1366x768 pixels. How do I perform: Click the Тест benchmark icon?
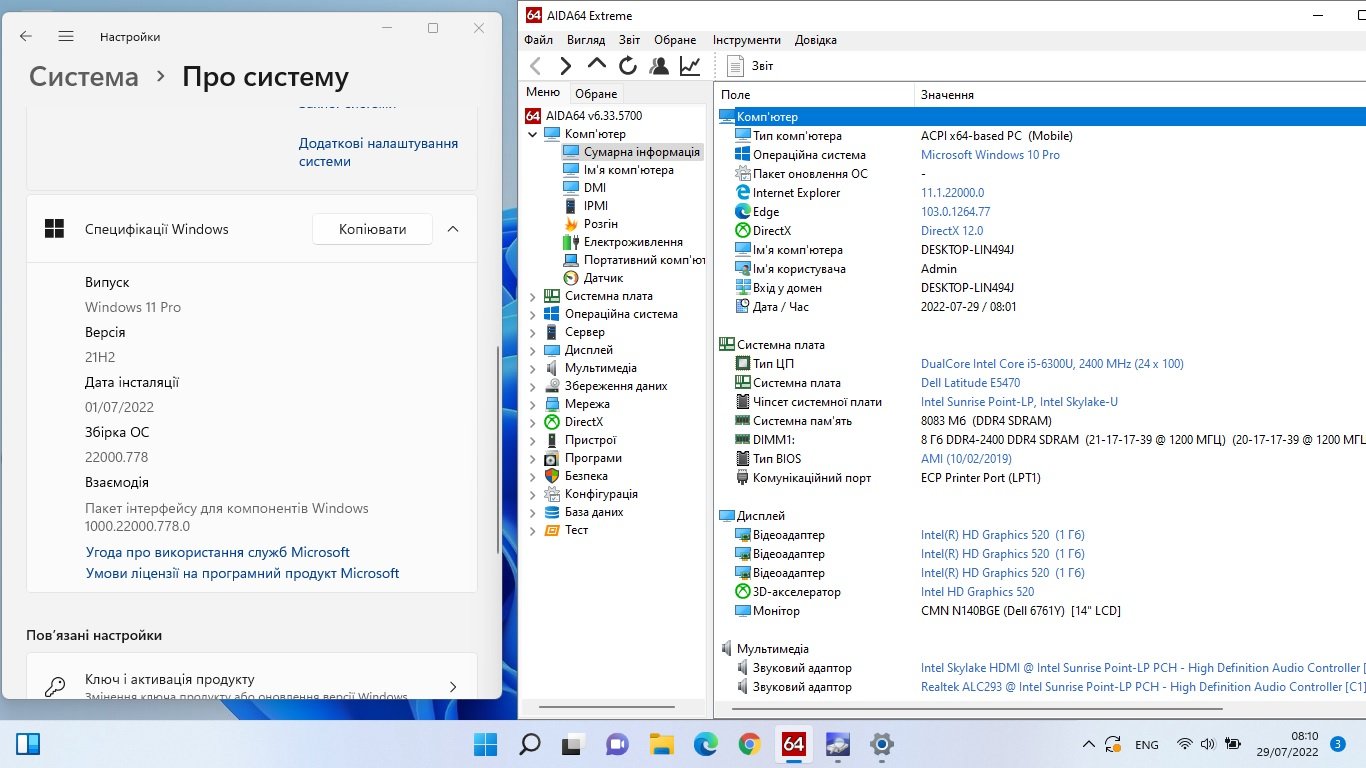[x=552, y=530]
